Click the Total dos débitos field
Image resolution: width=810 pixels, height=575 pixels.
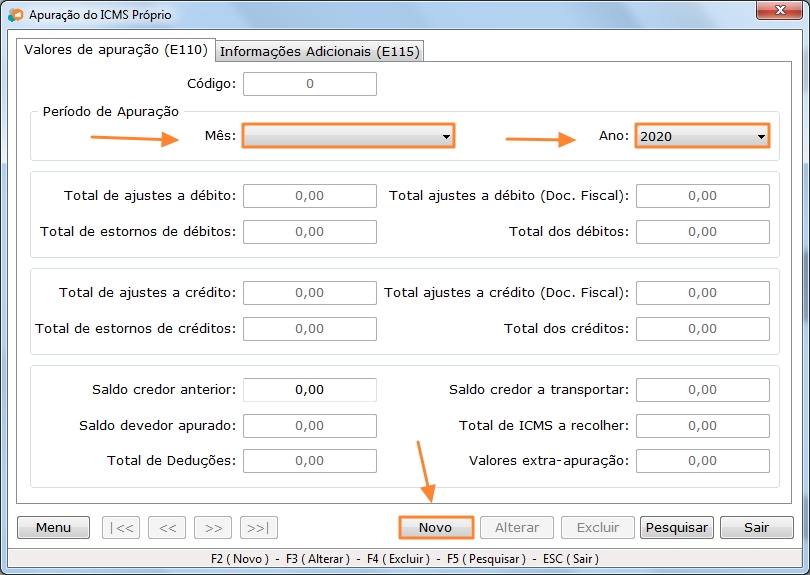(x=703, y=232)
